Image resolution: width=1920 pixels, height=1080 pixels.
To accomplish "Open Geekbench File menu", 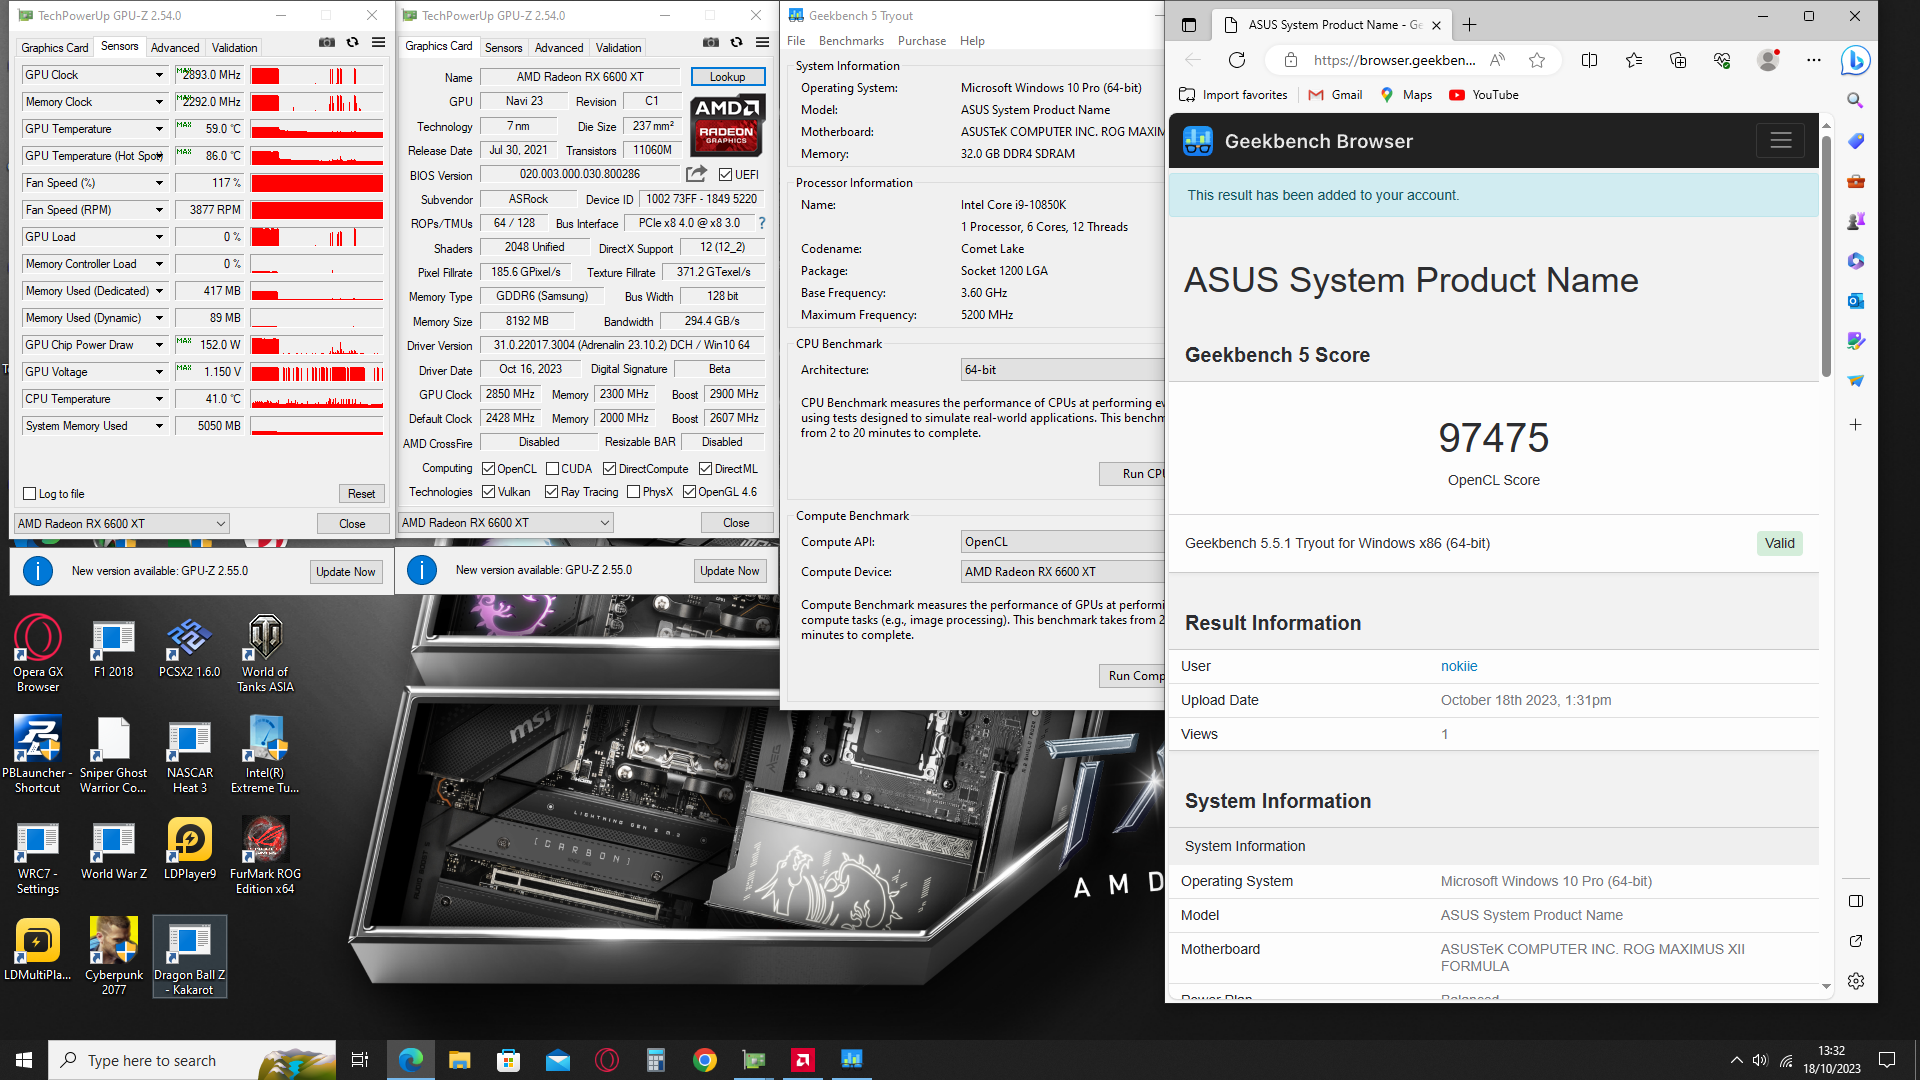I will coord(796,41).
